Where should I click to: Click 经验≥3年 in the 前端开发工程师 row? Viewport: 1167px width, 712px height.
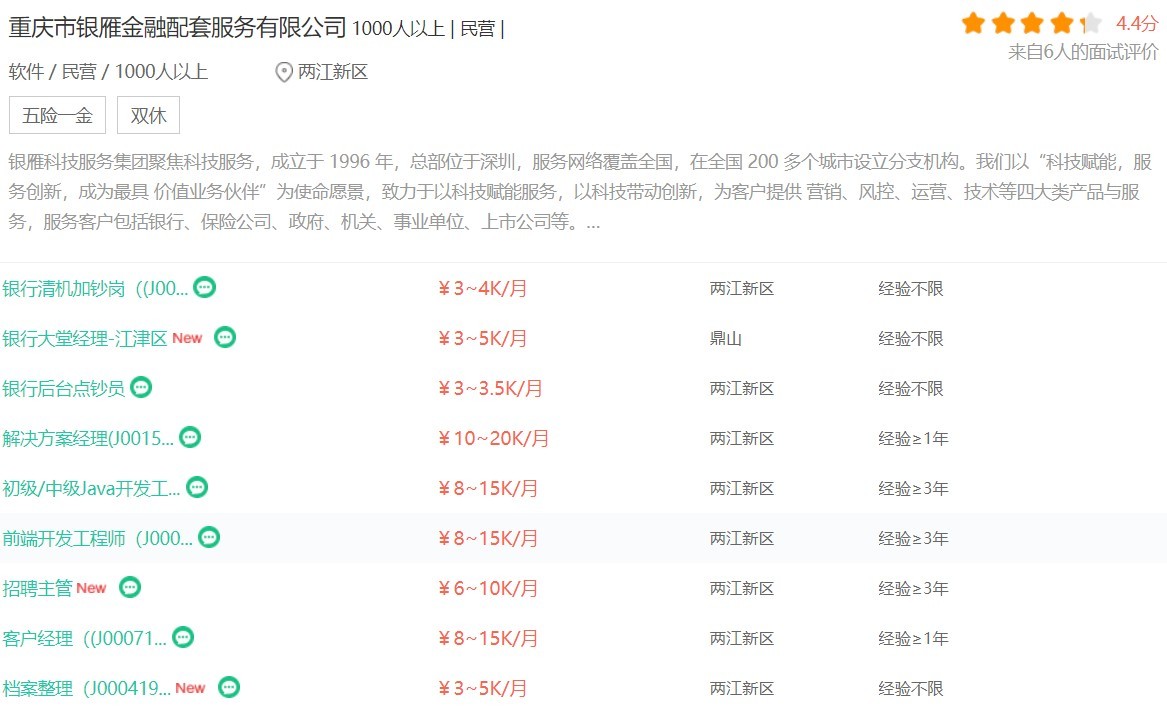coord(913,538)
